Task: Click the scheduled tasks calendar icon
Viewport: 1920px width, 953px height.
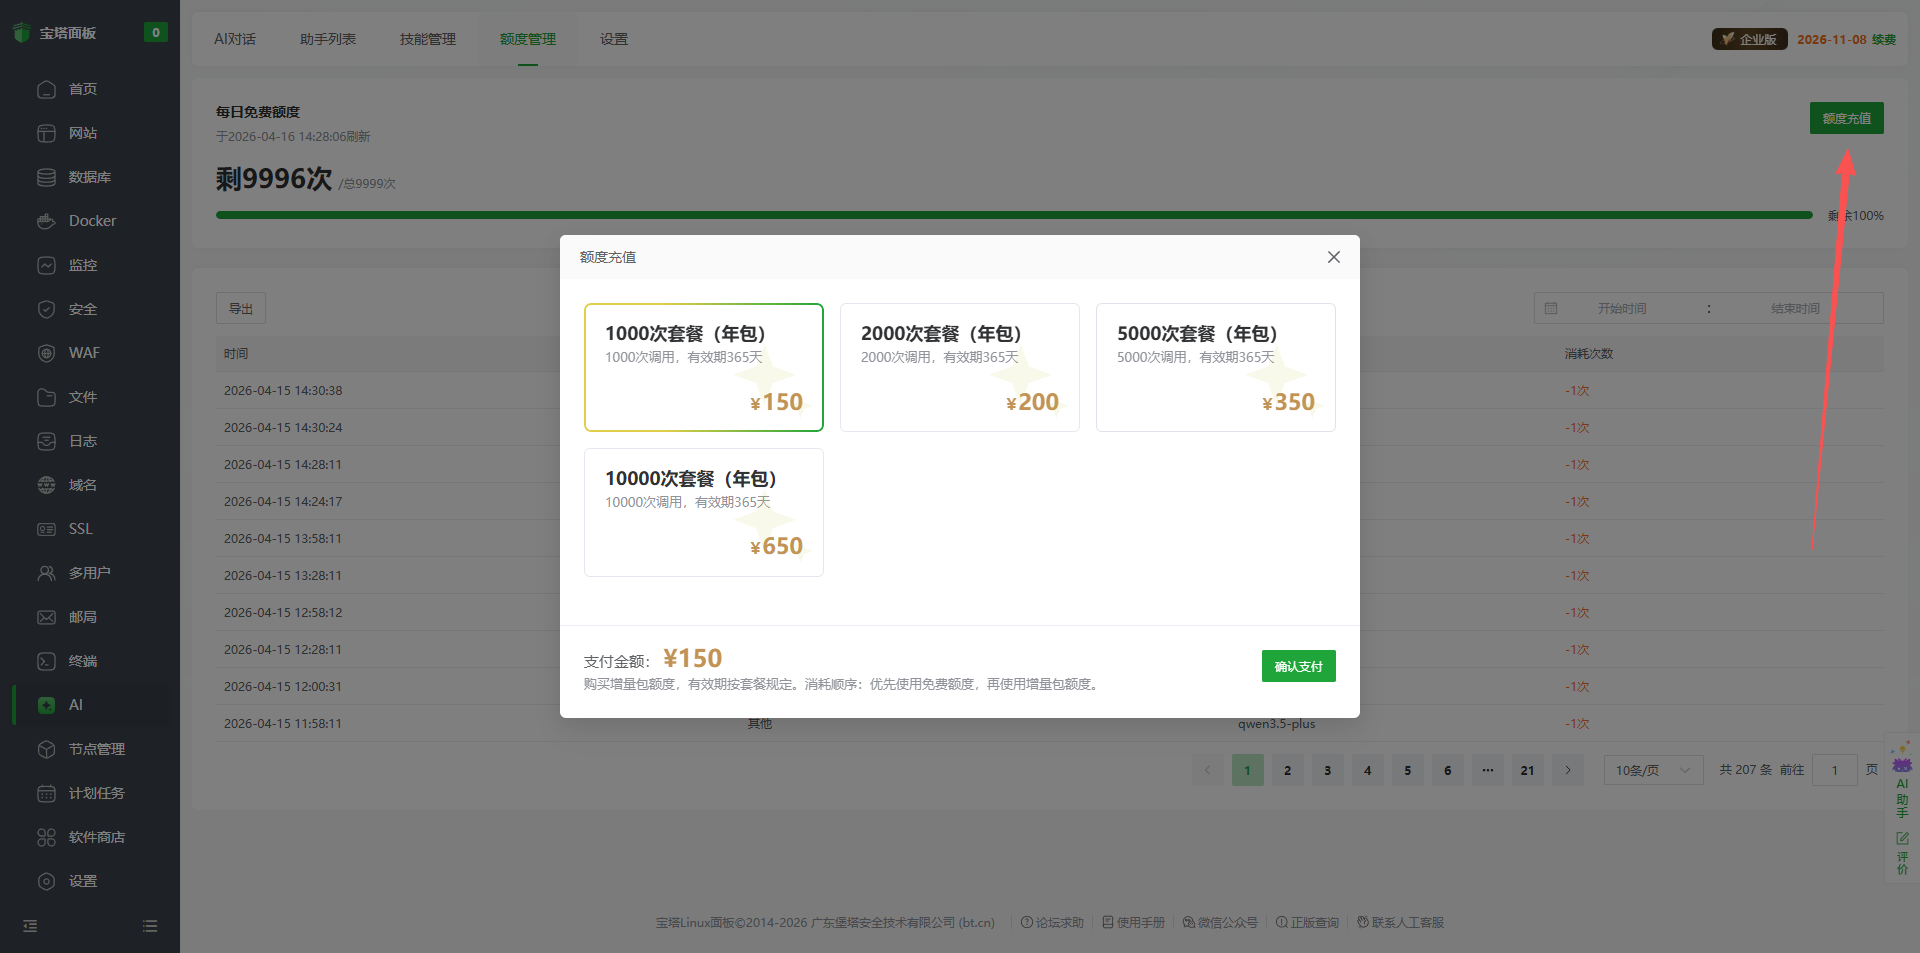Action: click(46, 793)
